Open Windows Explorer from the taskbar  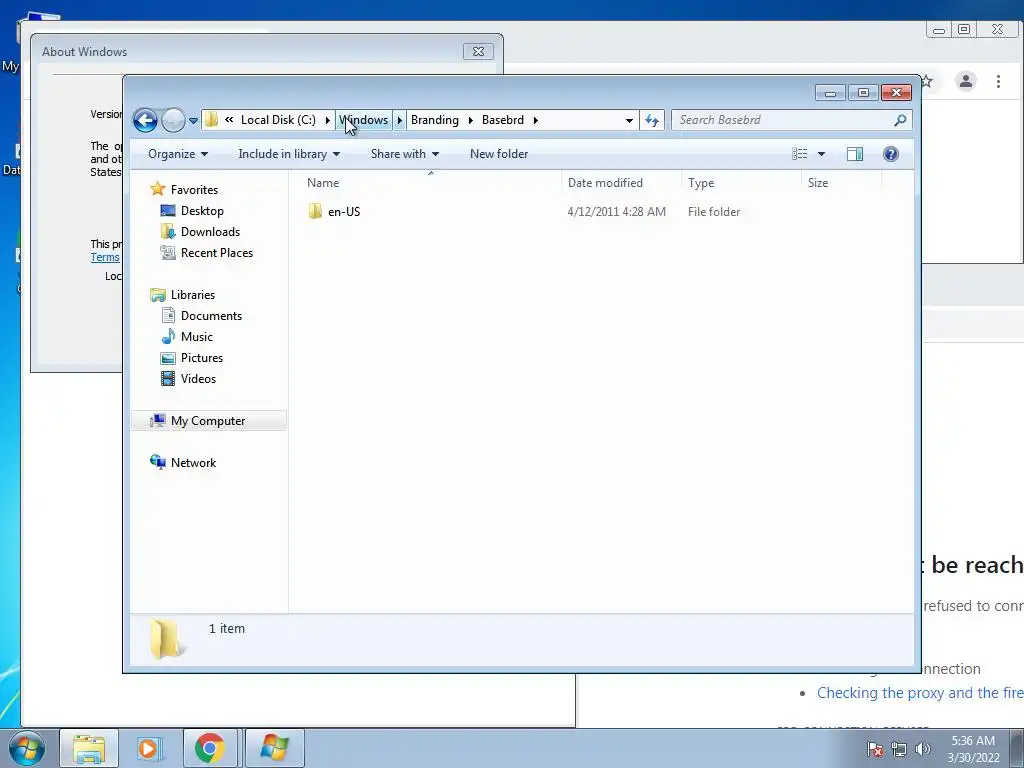click(89, 748)
